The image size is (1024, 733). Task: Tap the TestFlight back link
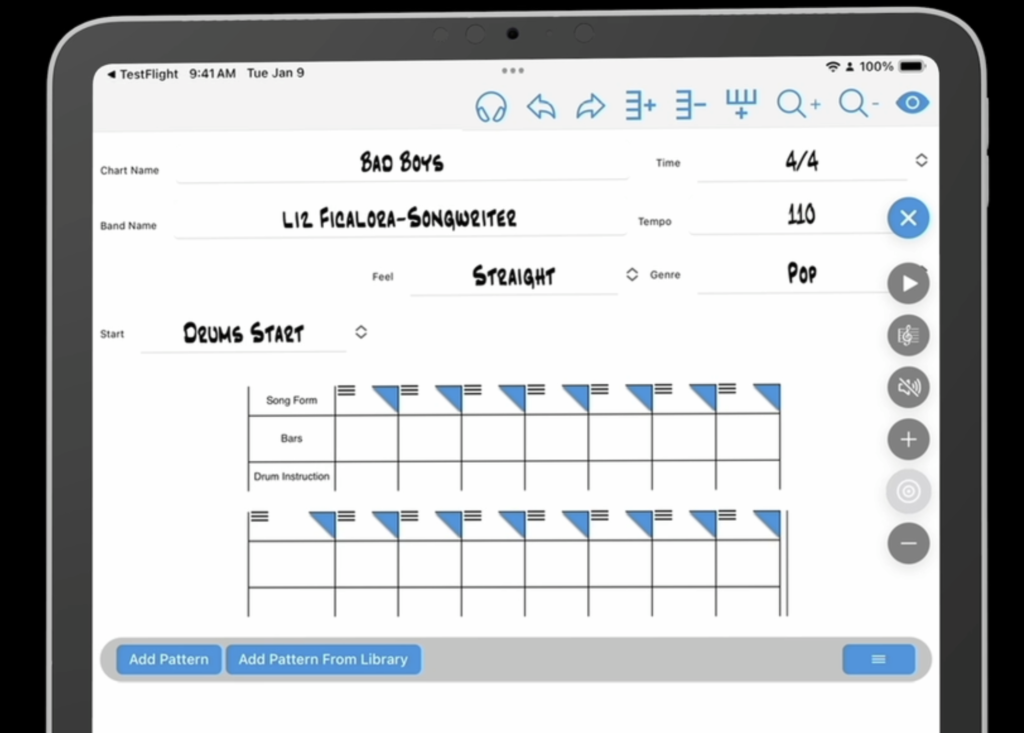(x=142, y=73)
